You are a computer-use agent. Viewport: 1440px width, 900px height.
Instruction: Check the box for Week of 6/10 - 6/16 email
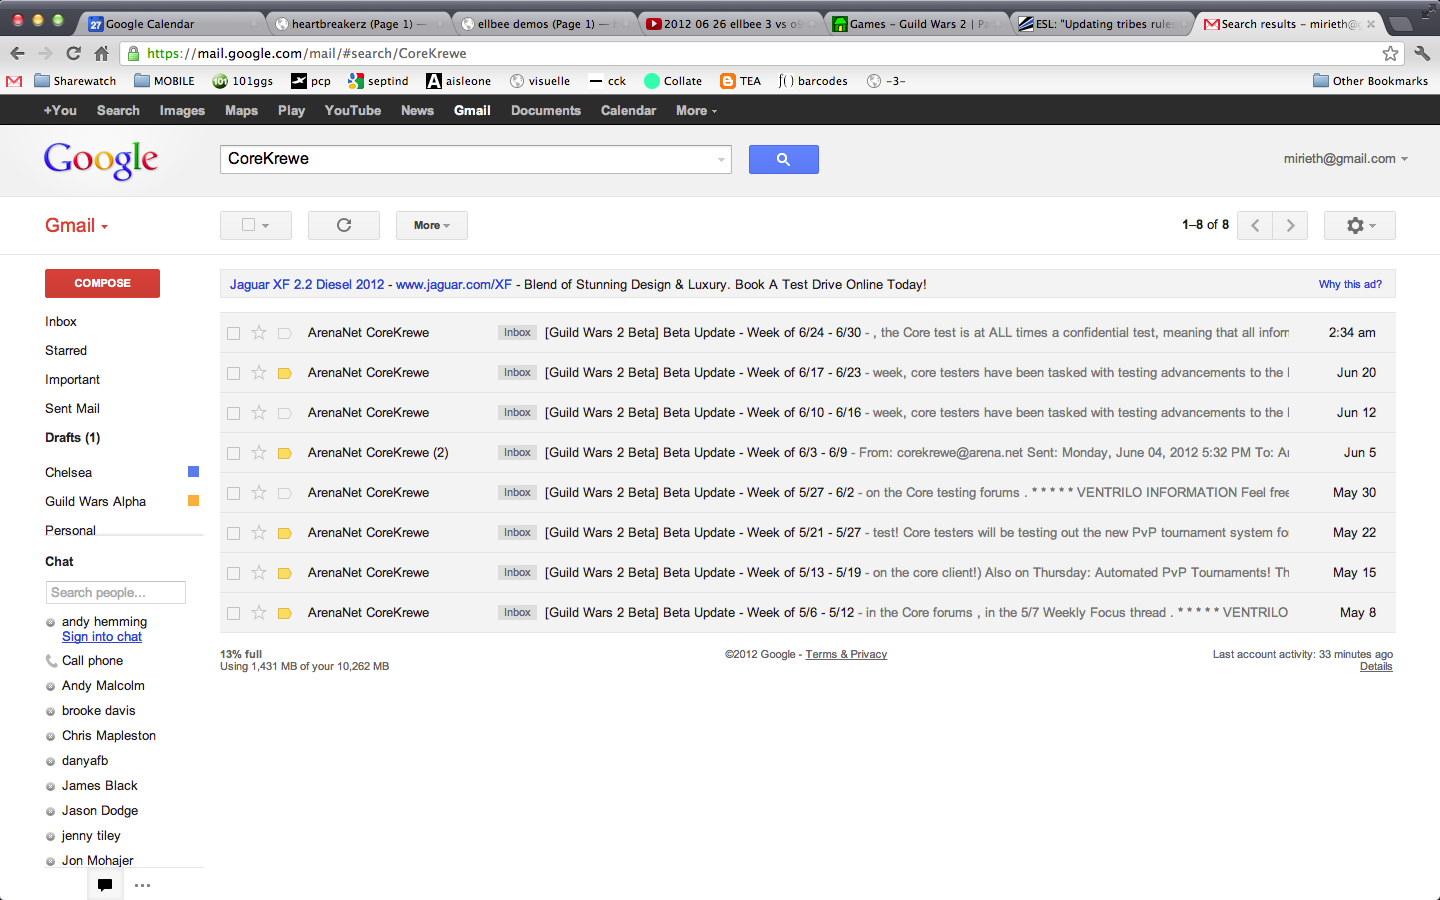point(233,413)
